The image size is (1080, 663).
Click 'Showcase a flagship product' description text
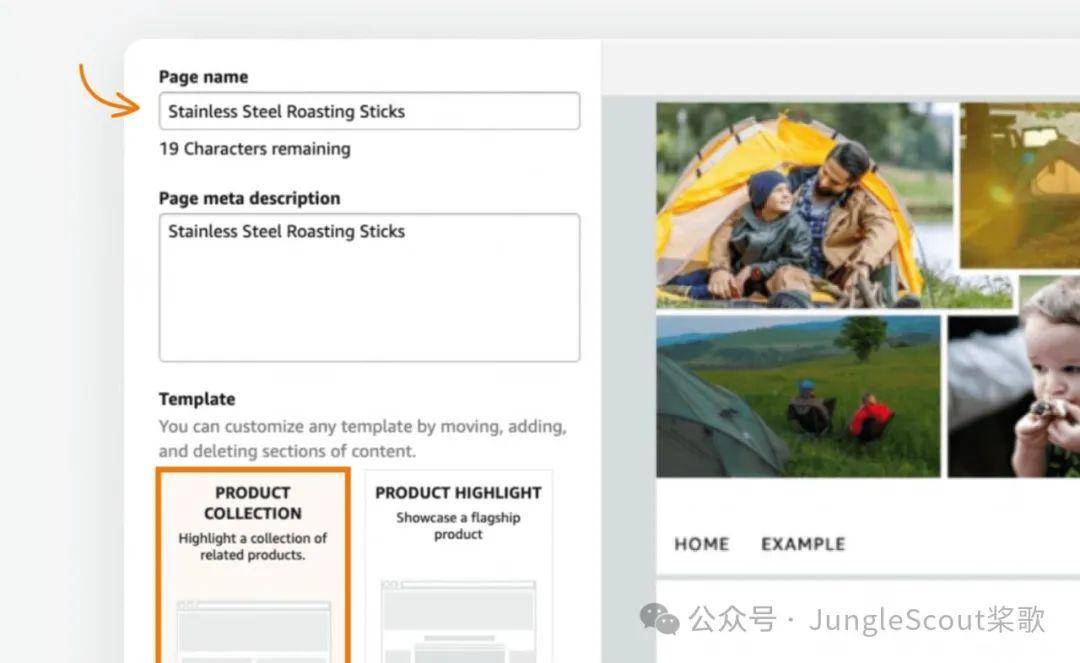(458, 526)
